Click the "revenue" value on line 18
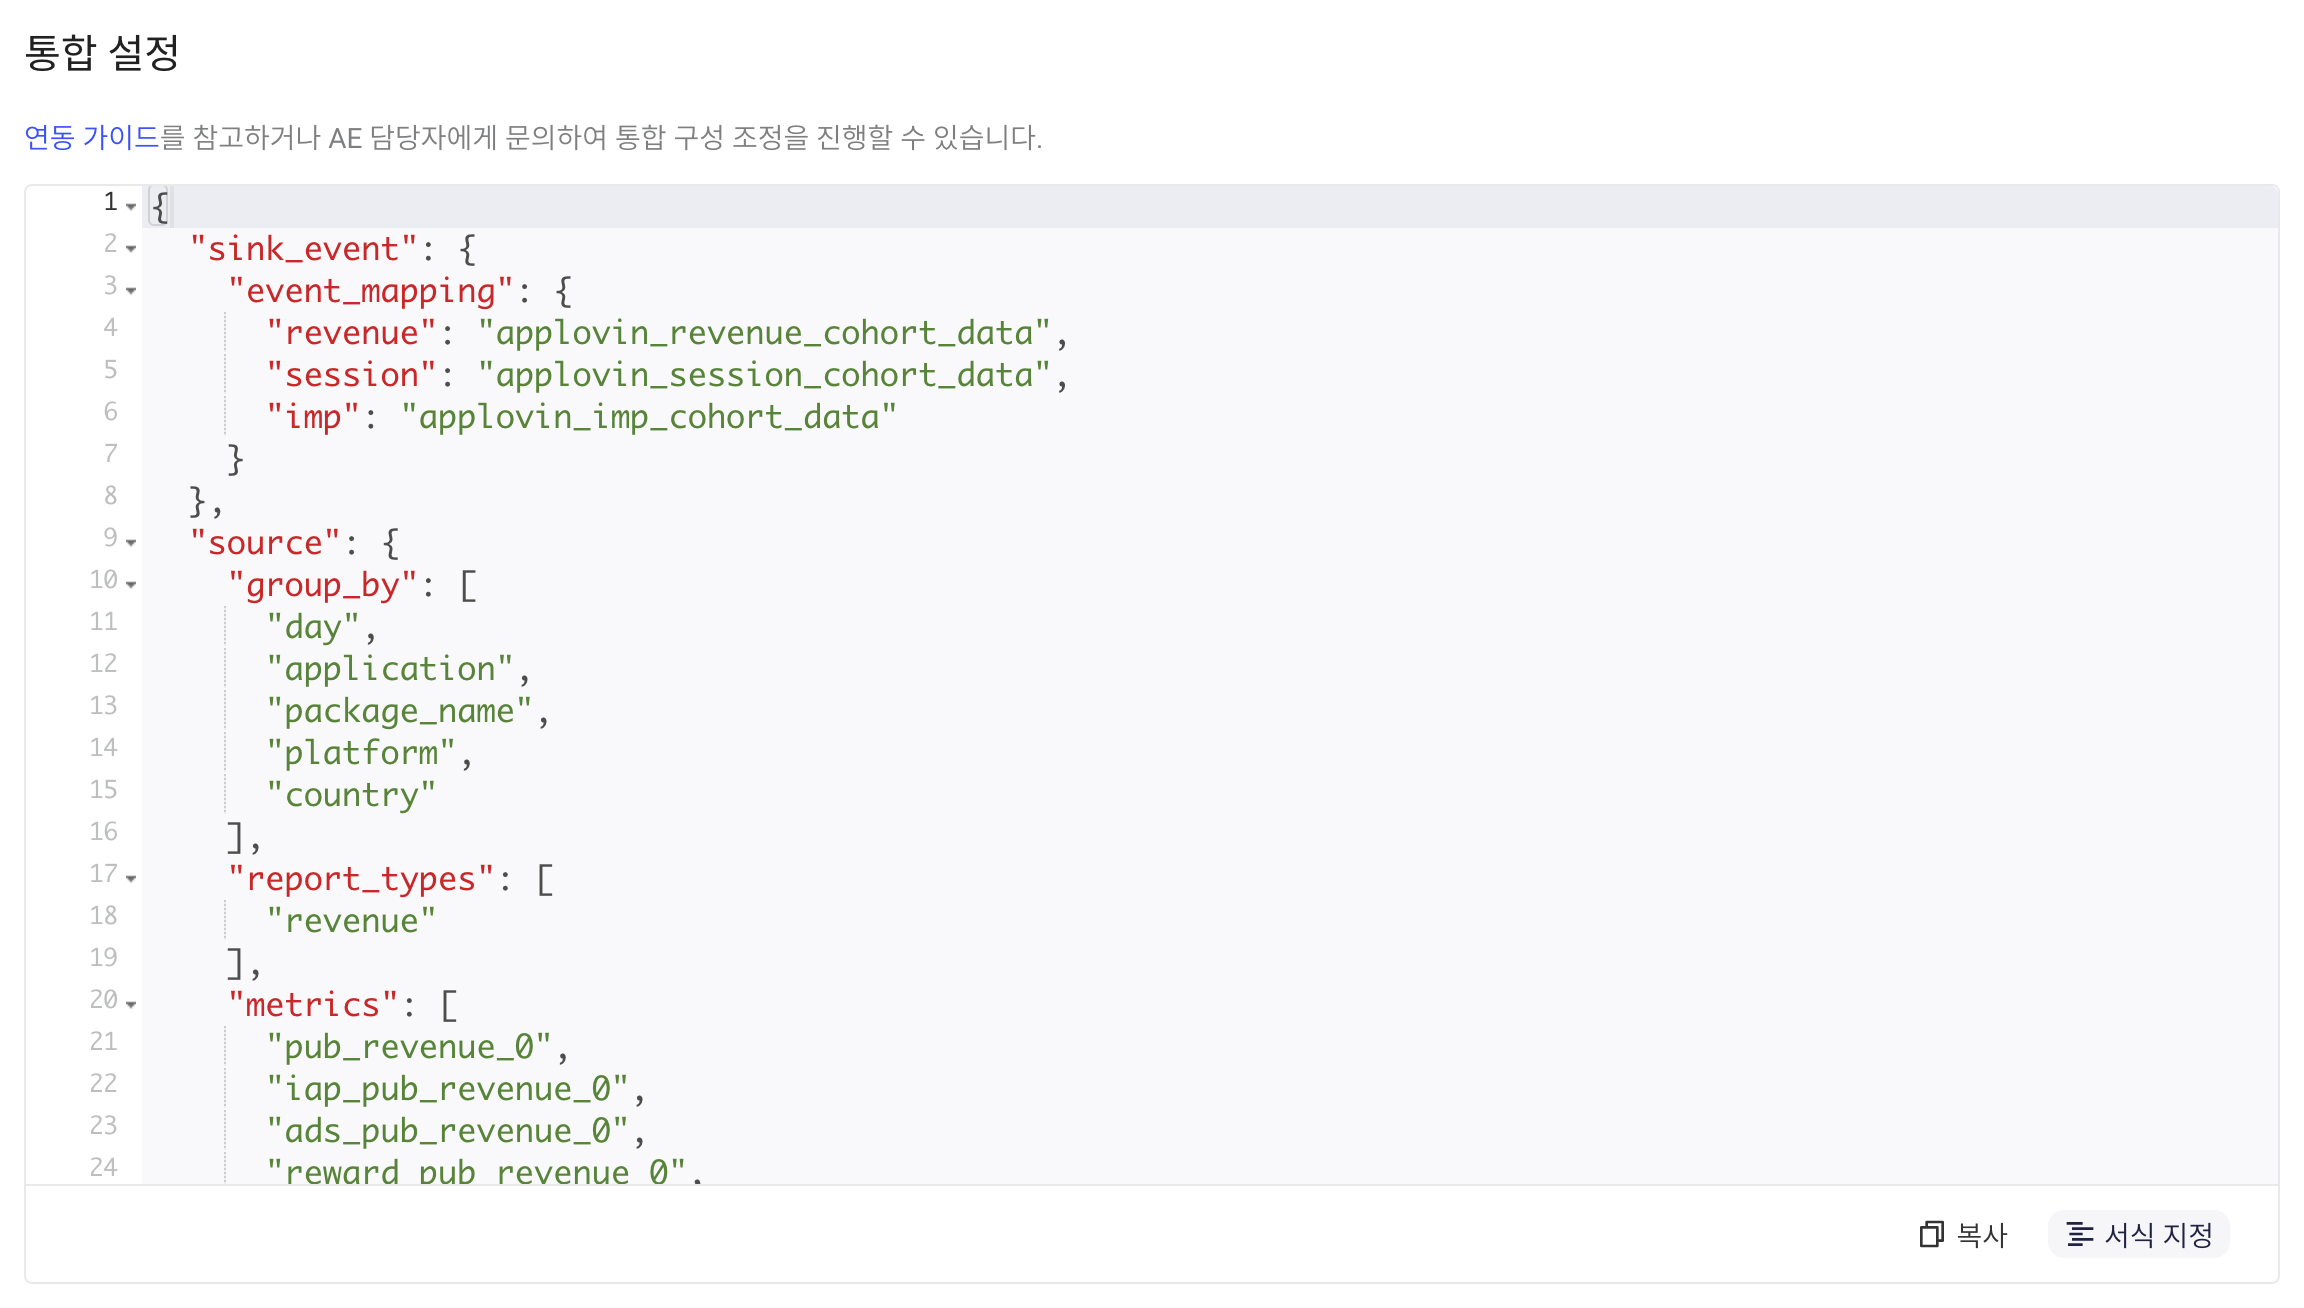The image size is (2304, 1308). (x=351, y=920)
